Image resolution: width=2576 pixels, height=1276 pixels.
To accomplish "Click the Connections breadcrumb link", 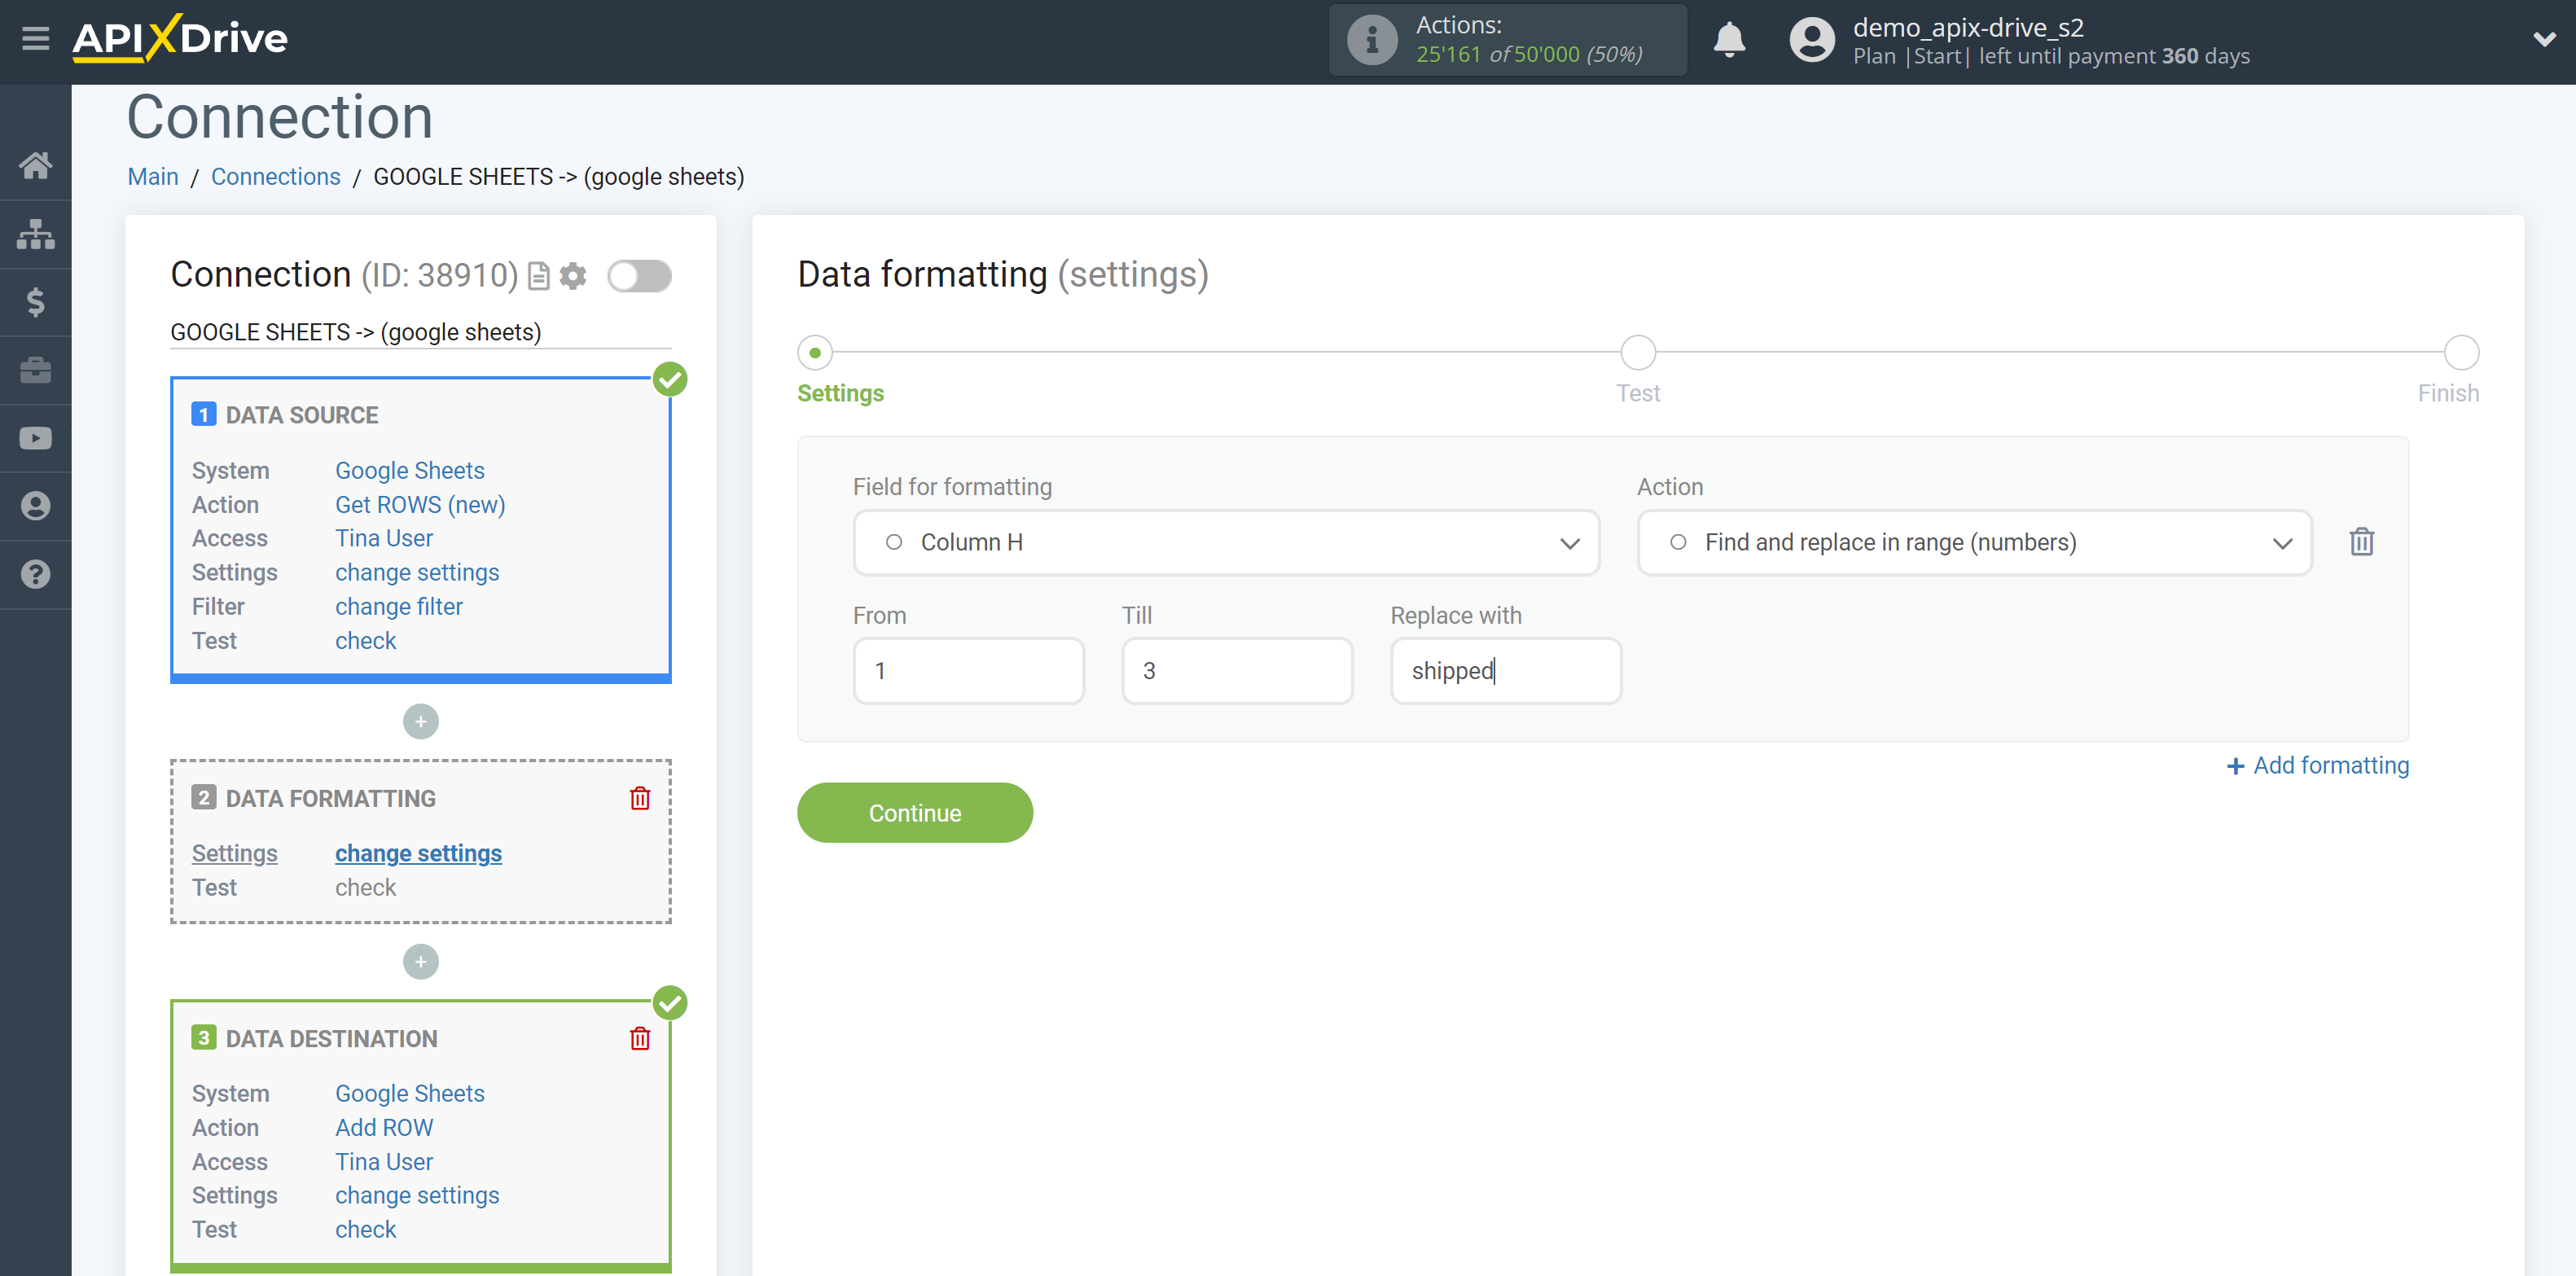I will point(274,176).
